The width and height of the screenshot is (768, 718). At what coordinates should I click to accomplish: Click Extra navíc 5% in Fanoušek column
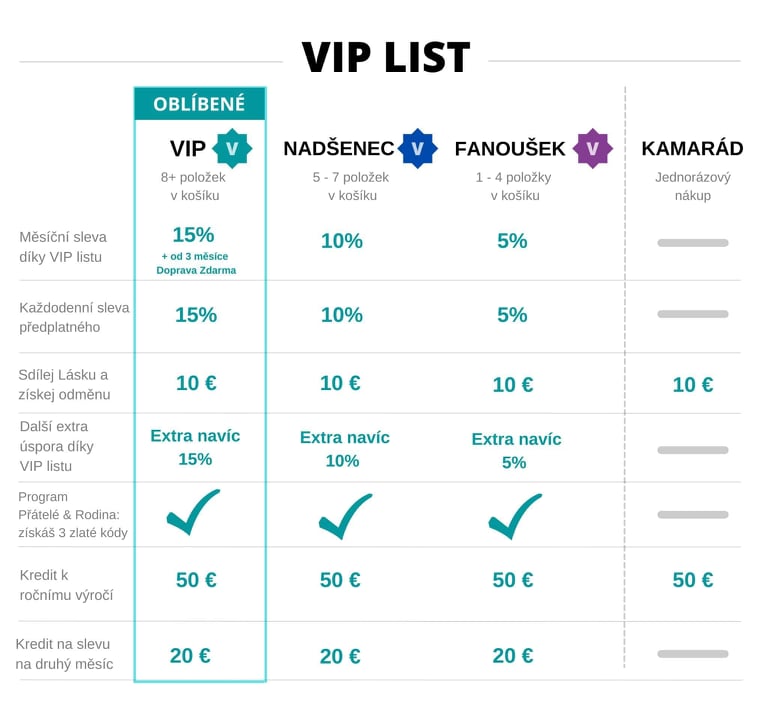pos(516,451)
